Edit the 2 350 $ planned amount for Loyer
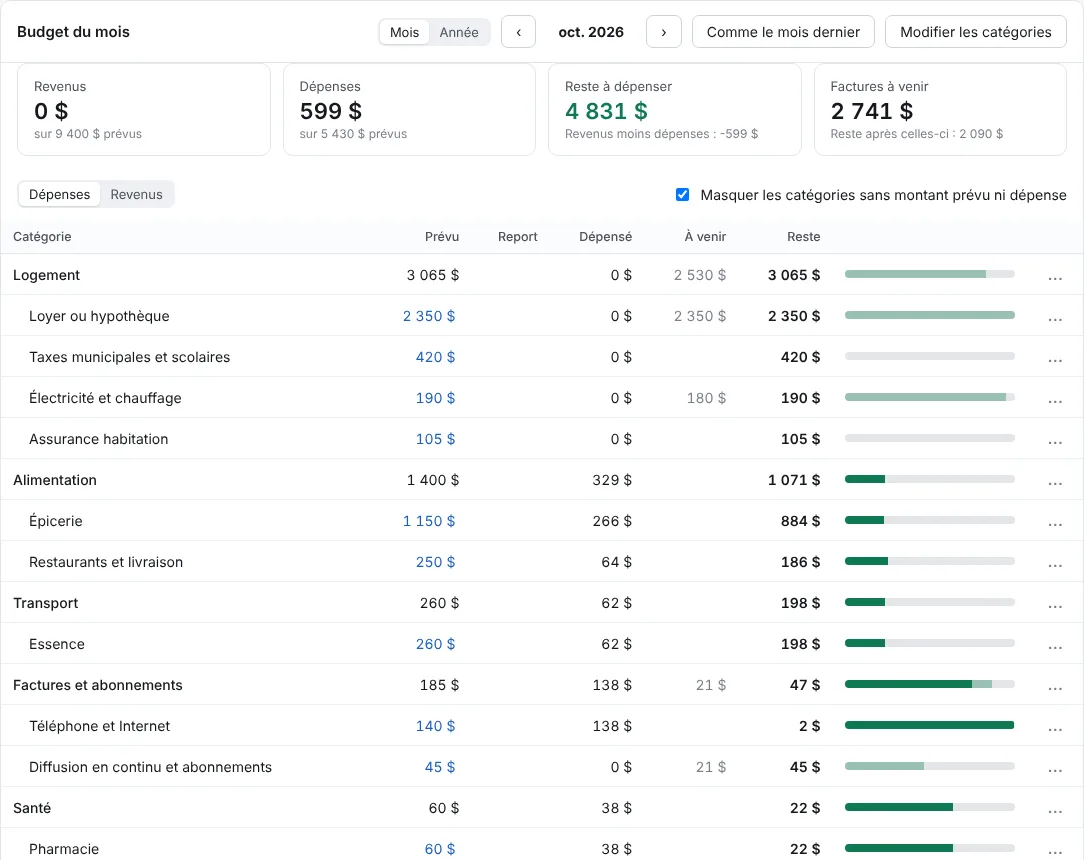Image resolution: width=1084 pixels, height=860 pixels. [x=429, y=316]
